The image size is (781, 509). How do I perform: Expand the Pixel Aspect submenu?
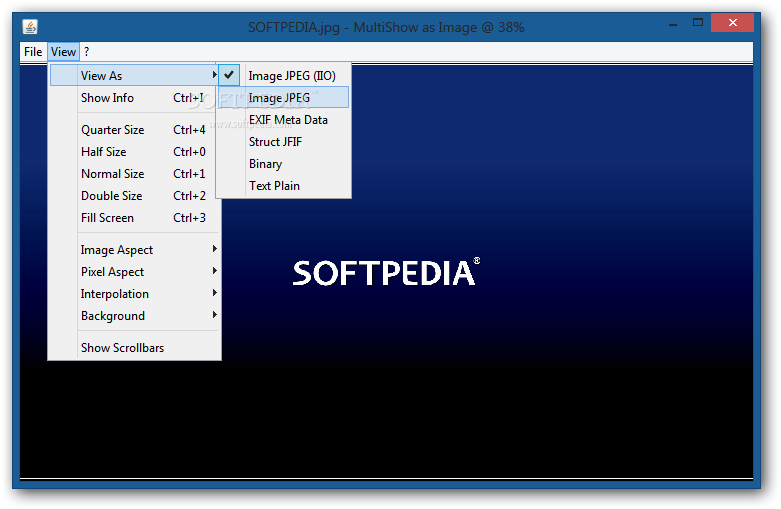(134, 271)
